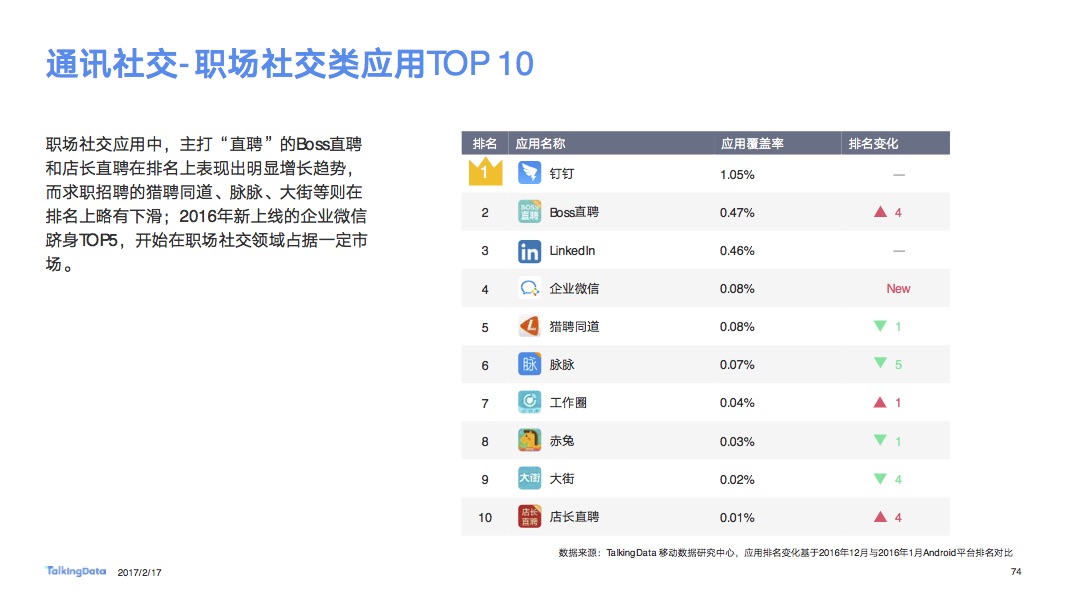This screenshot has height=599, width=1065.
Task: Click the green down arrow in 大街 row
Action: (x=880, y=479)
